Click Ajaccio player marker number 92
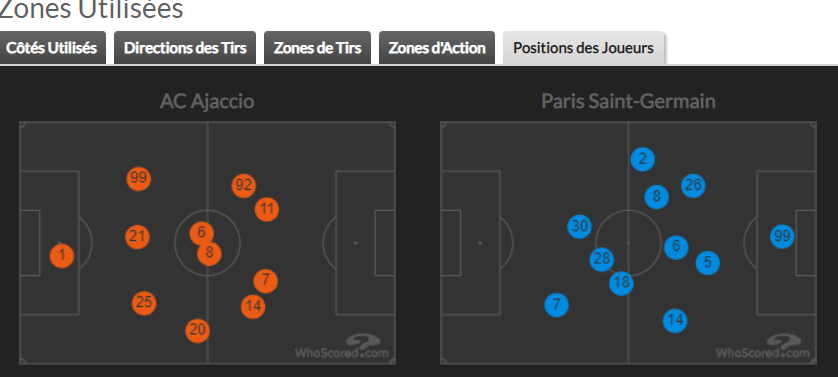Screen dimensions: 838x377 click(x=244, y=186)
